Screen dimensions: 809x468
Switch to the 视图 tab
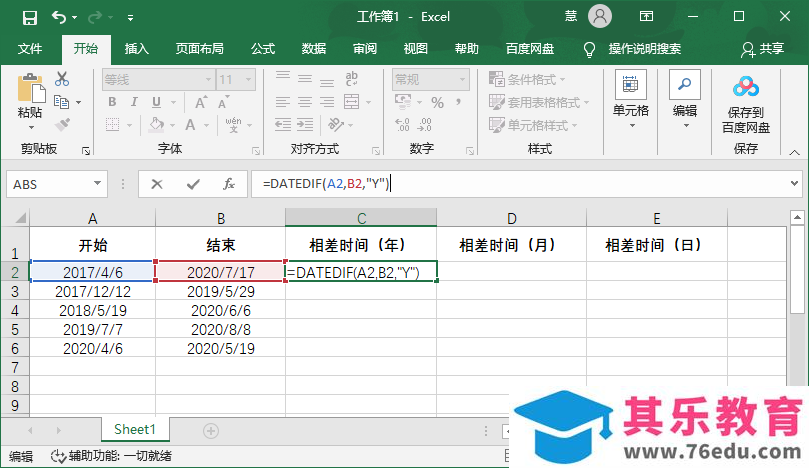pos(416,49)
